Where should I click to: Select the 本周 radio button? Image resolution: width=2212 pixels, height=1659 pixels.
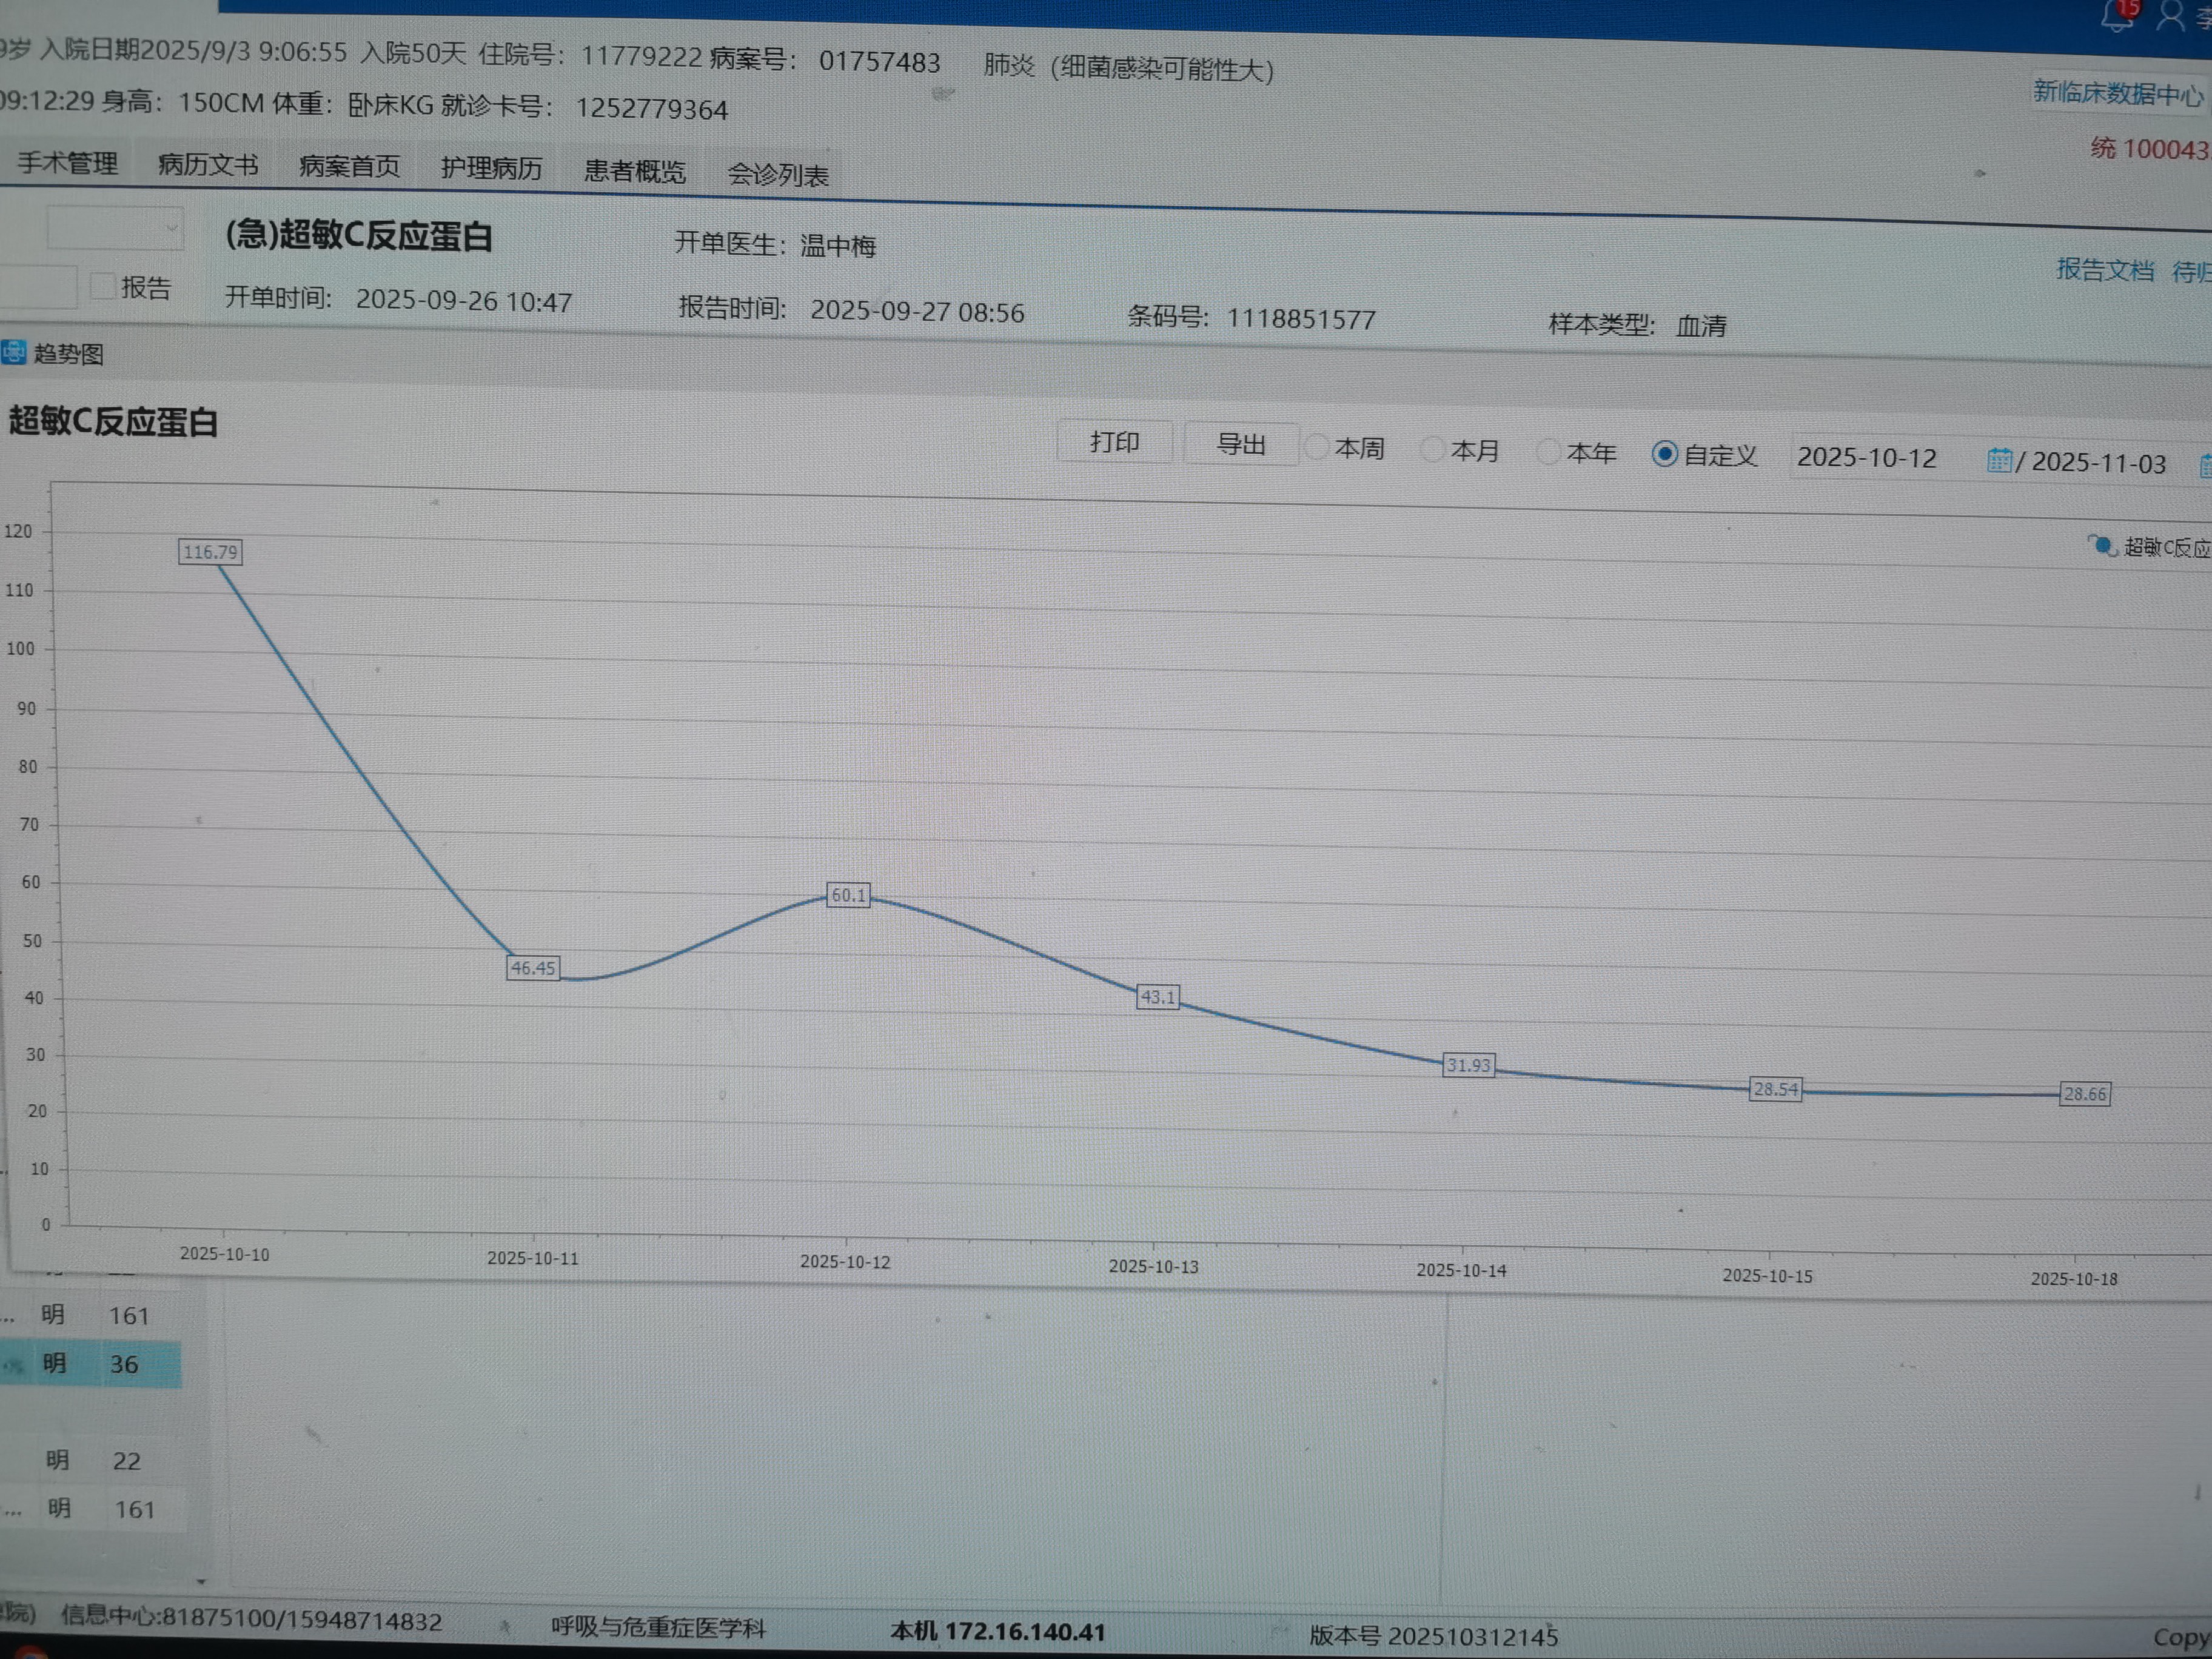click(x=1316, y=447)
